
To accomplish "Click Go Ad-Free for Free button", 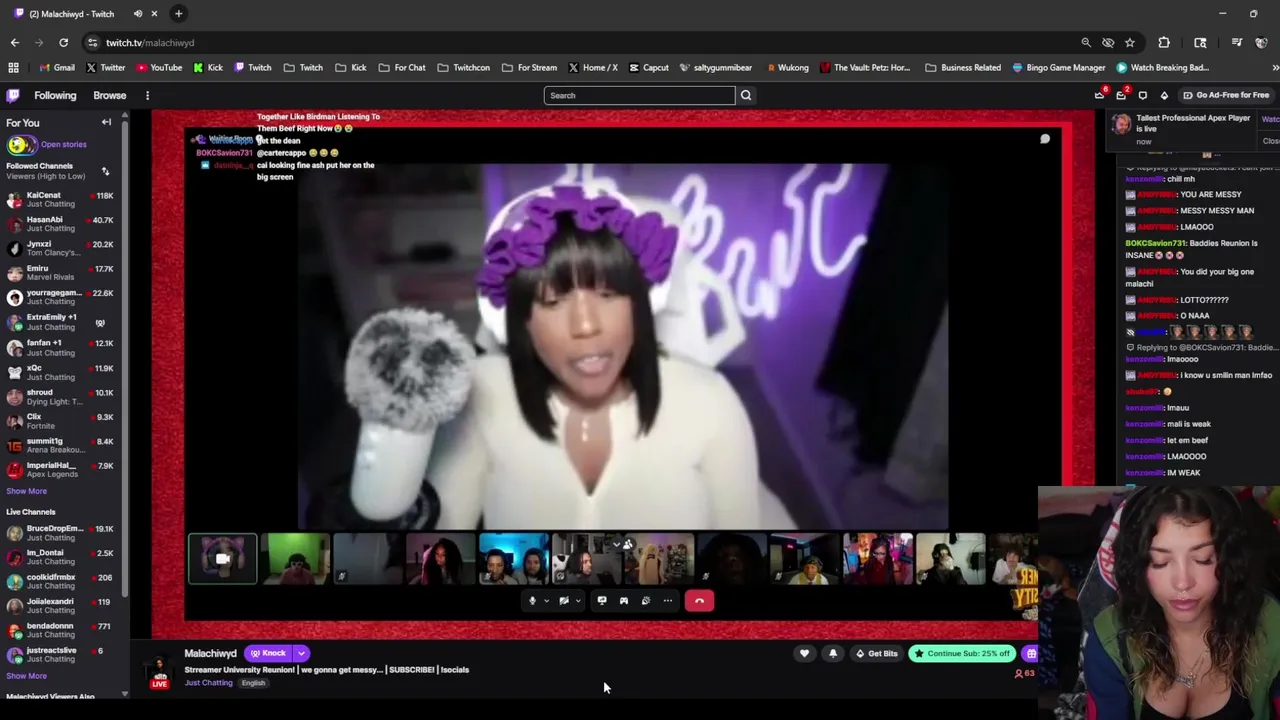I will [1226, 95].
